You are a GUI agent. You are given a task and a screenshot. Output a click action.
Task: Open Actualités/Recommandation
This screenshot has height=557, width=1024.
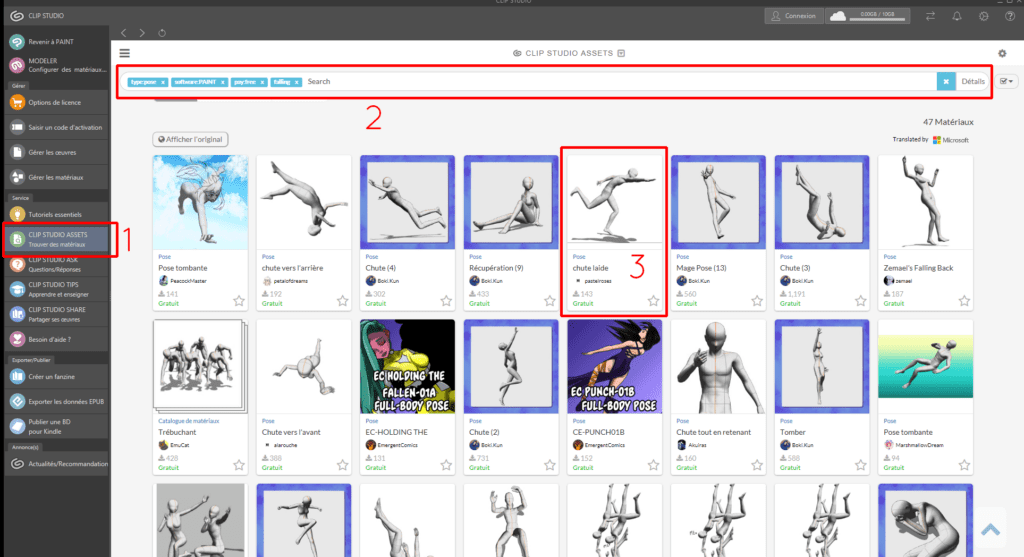click(56, 464)
